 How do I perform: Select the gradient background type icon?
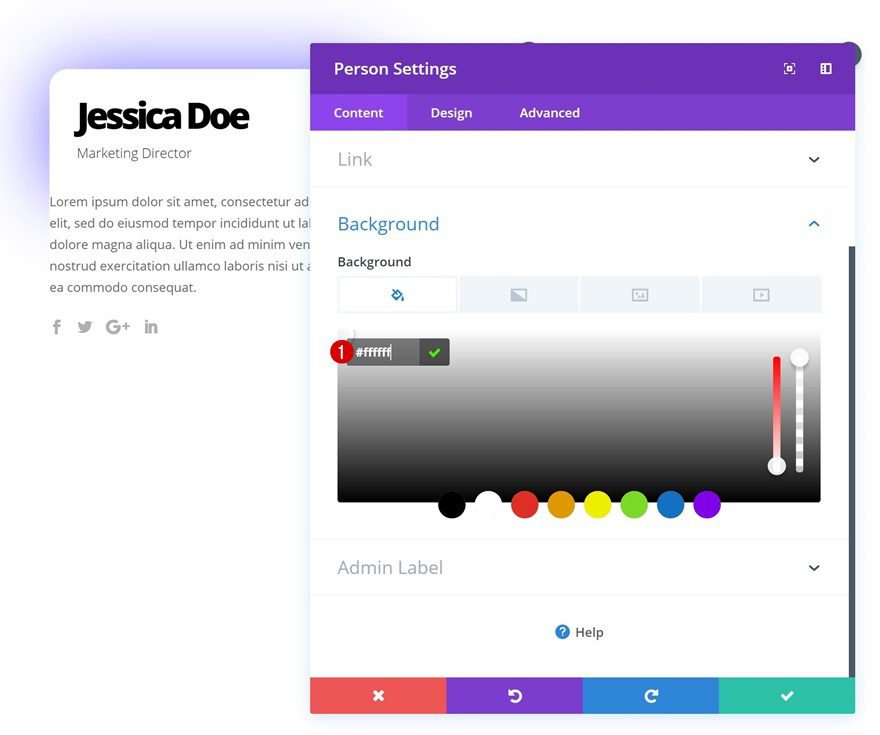(x=519, y=294)
